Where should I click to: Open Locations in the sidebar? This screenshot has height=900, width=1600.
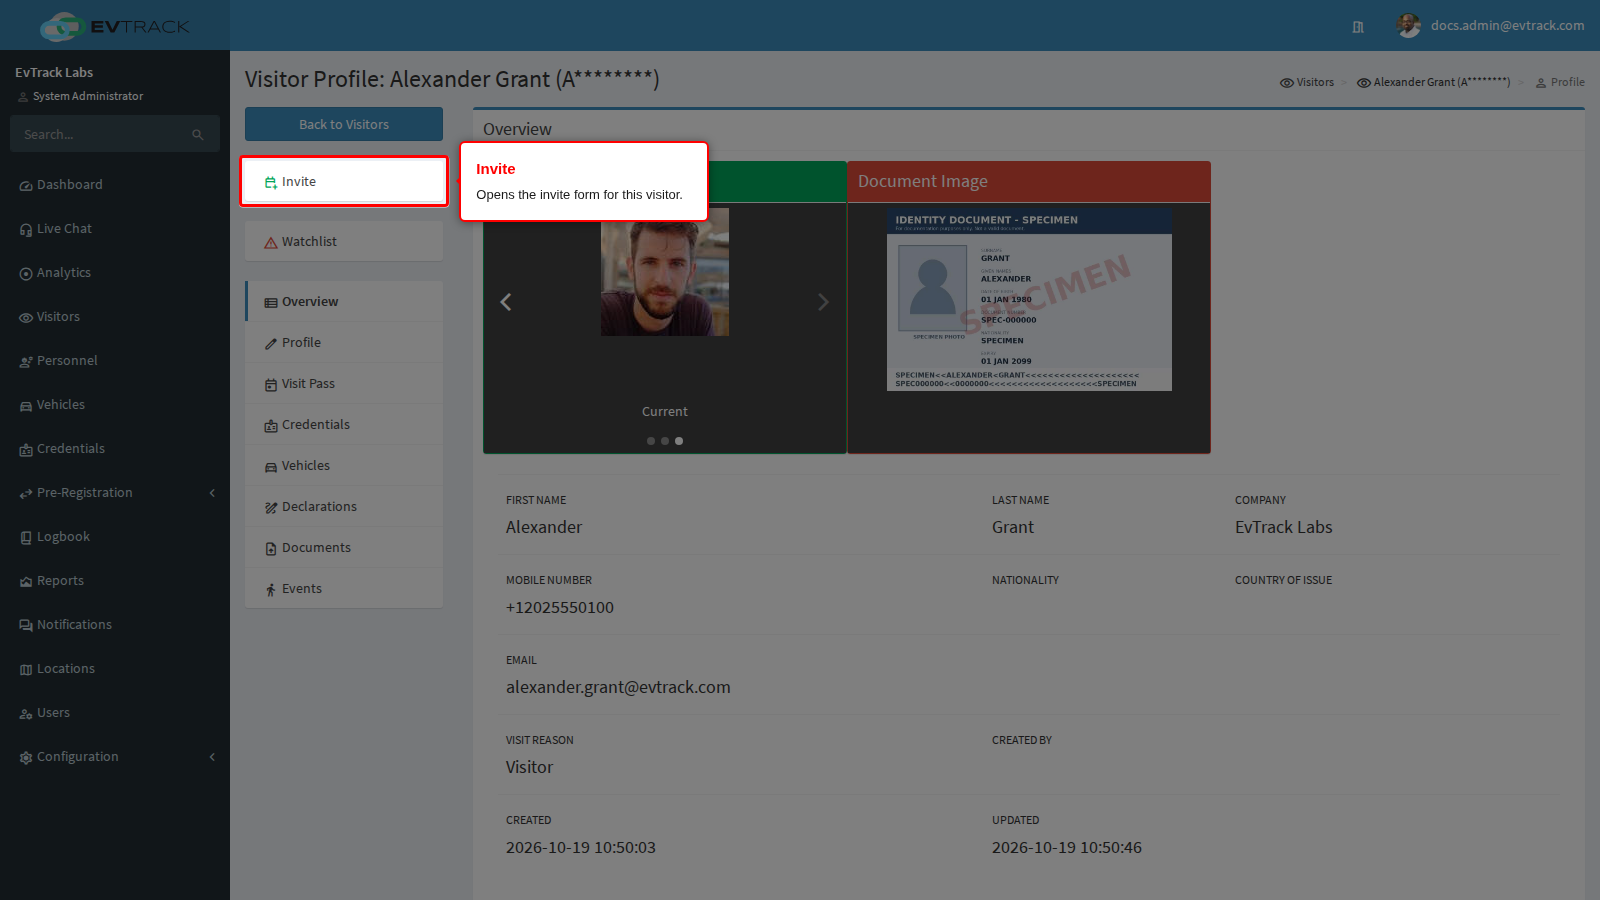click(x=115, y=669)
